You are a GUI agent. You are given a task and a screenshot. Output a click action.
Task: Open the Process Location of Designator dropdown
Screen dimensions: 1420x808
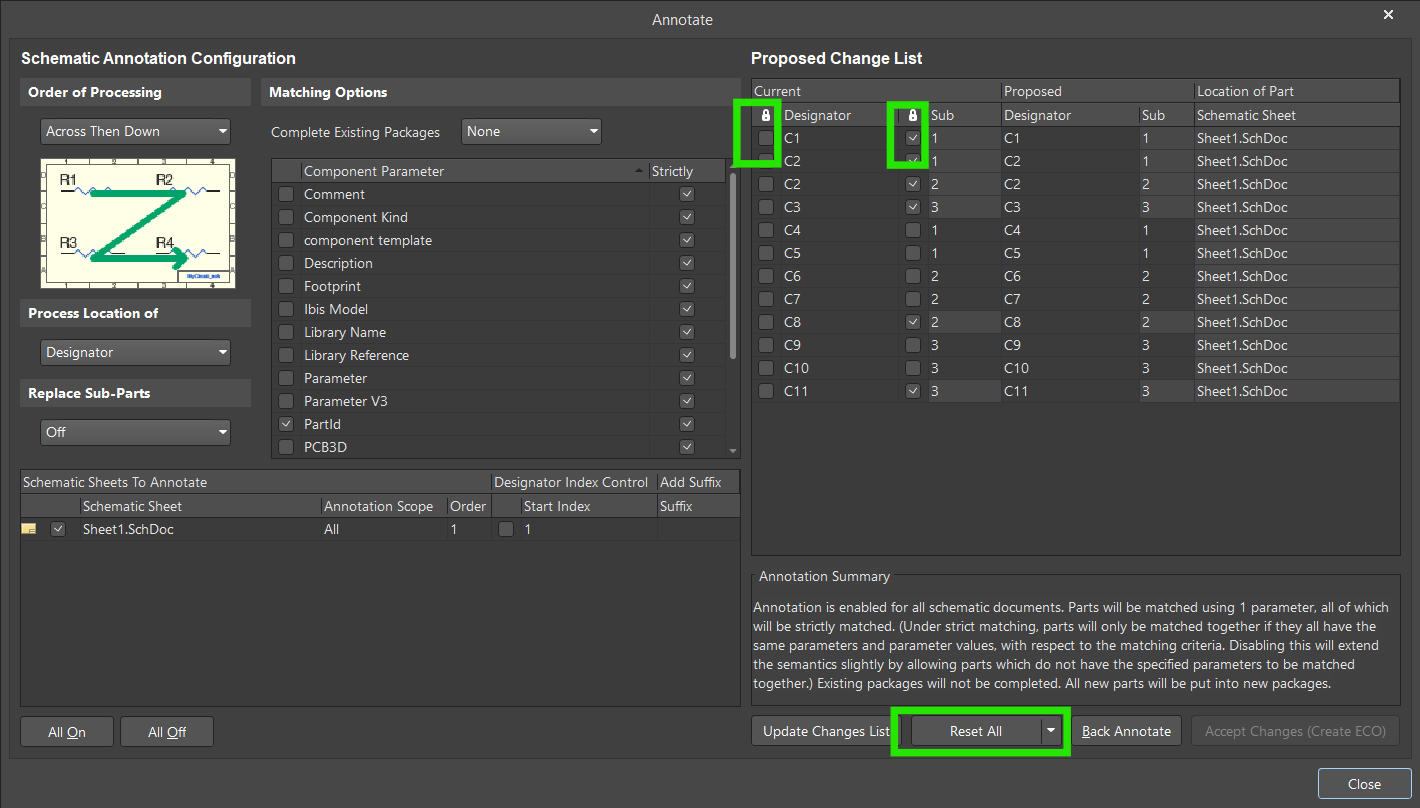[x=136, y=352]
